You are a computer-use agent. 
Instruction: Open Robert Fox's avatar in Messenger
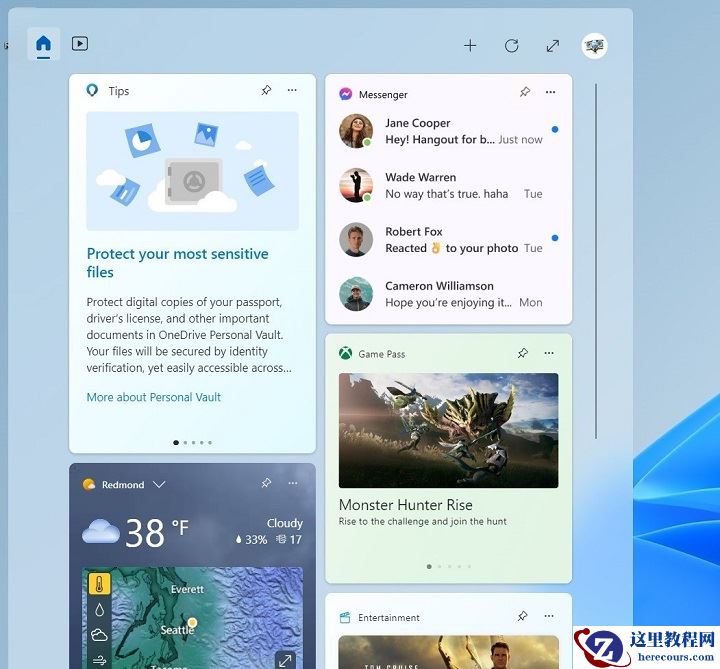(x=356, y=239)
